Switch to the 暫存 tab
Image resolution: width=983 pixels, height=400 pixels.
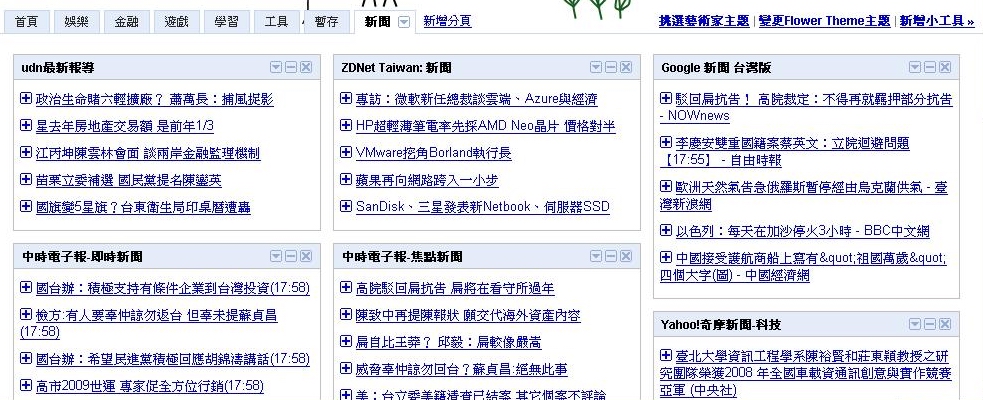(327, 22)
